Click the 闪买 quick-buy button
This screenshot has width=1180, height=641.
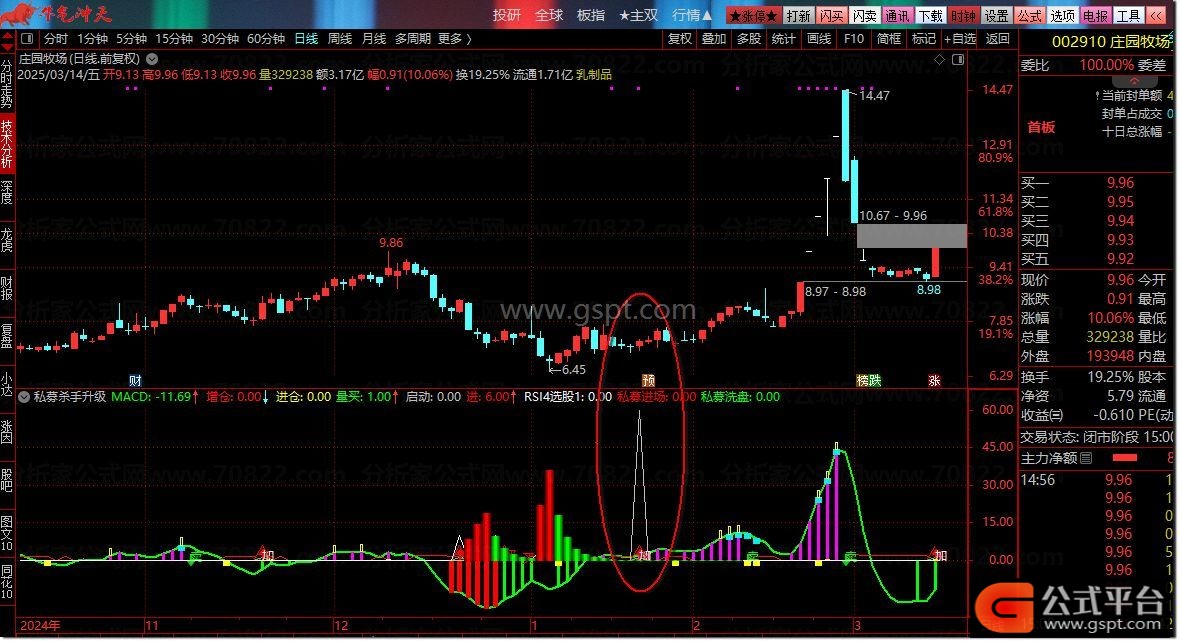(832, 16)
